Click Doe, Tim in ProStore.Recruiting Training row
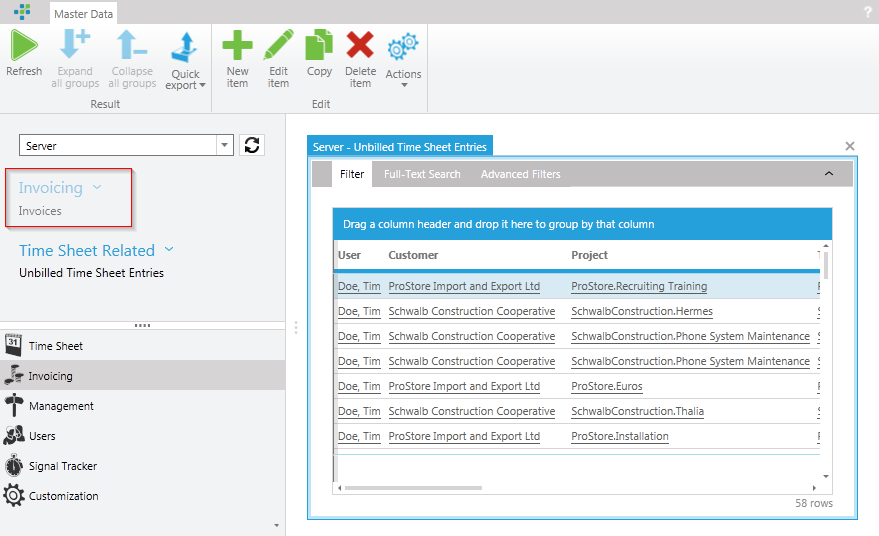 pos(359,286)
